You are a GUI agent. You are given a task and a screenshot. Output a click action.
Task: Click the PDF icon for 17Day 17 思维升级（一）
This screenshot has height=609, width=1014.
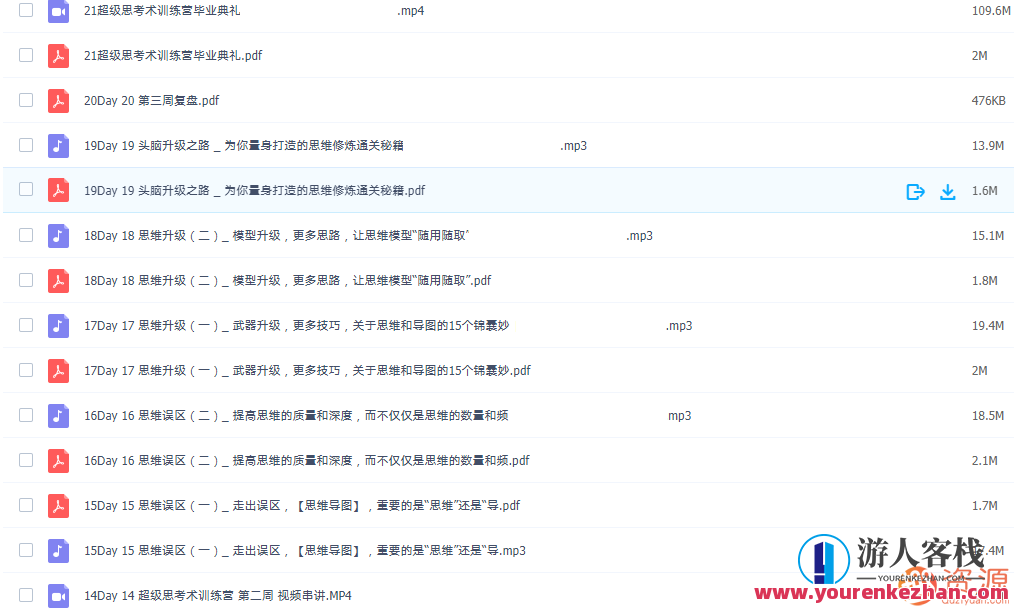pyautogui.click(x=58, y=370)
